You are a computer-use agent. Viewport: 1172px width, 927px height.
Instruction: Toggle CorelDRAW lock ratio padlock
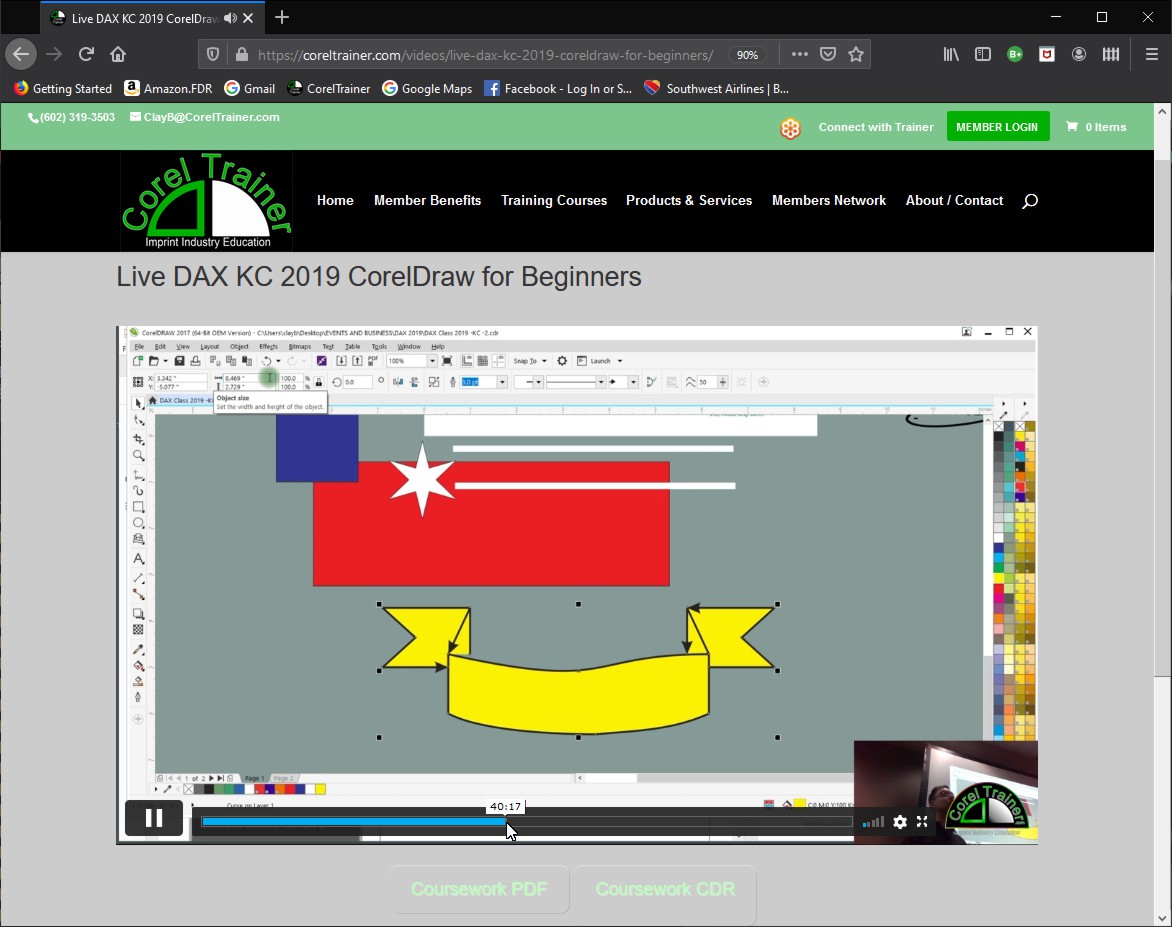(319, 382)
